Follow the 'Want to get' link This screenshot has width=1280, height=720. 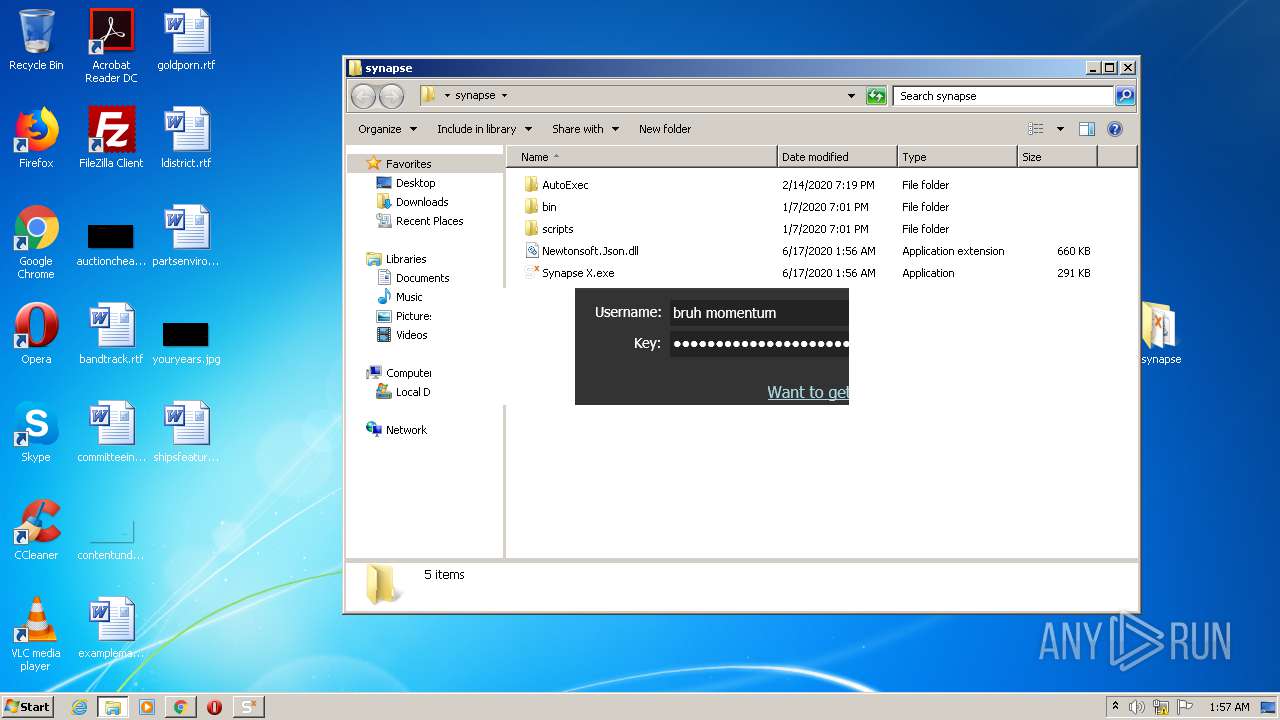coord(808,392)
